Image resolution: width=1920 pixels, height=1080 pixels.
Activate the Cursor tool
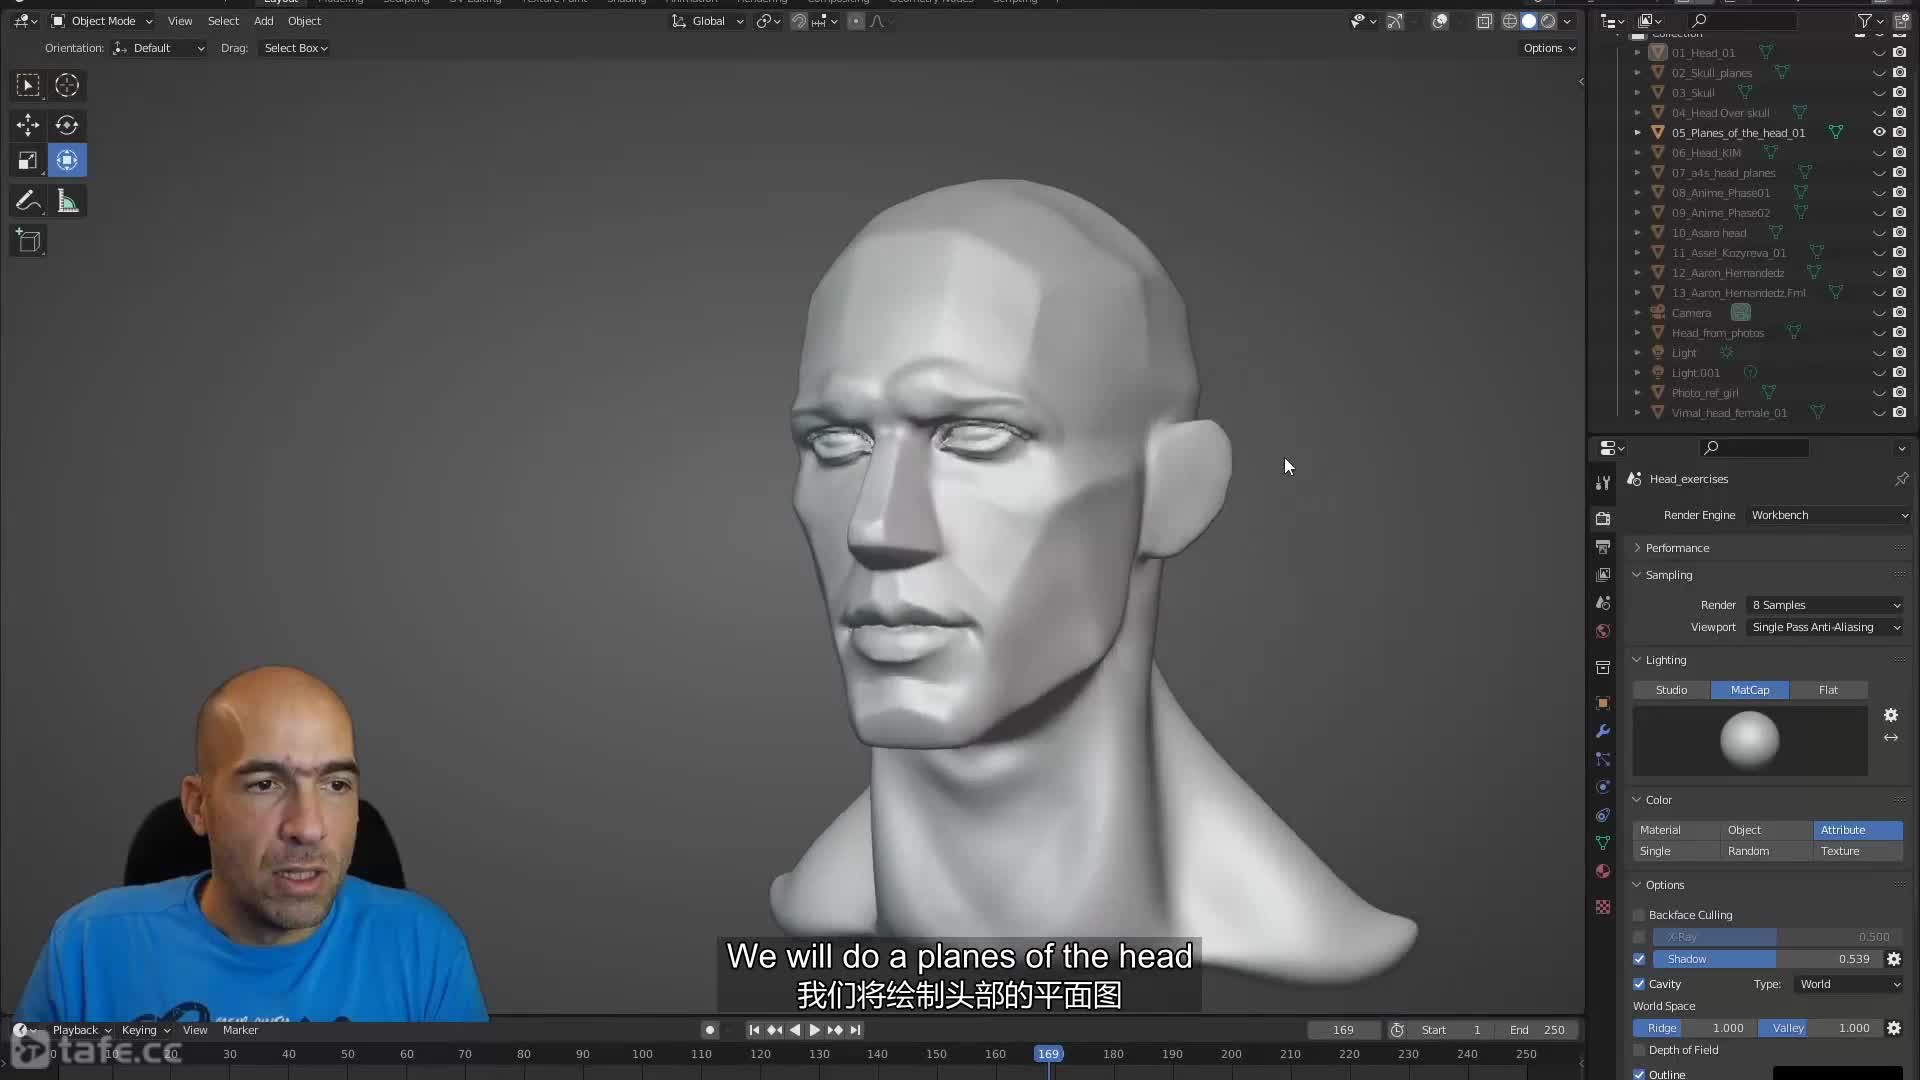pyautogui.click(x=67, y=86)
